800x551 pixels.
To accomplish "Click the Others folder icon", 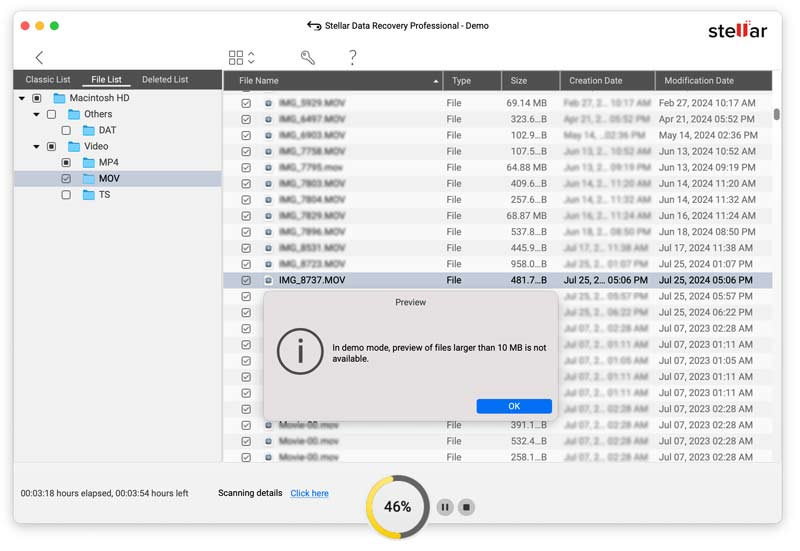I will (x=74, y=114).
